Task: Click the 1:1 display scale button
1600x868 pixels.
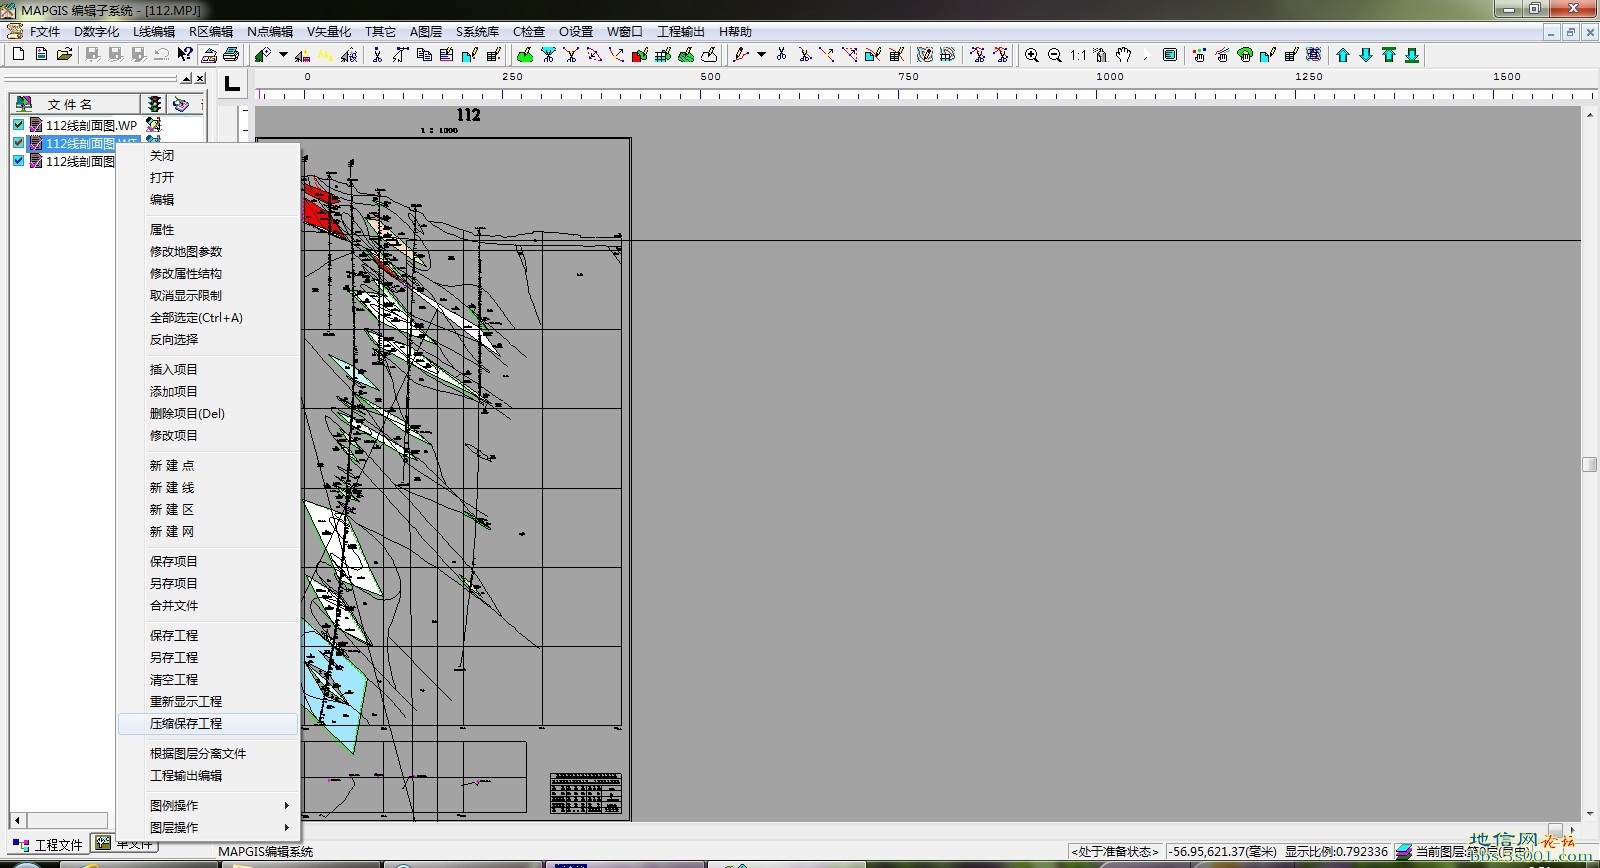Action: [x=1078, y=55]
